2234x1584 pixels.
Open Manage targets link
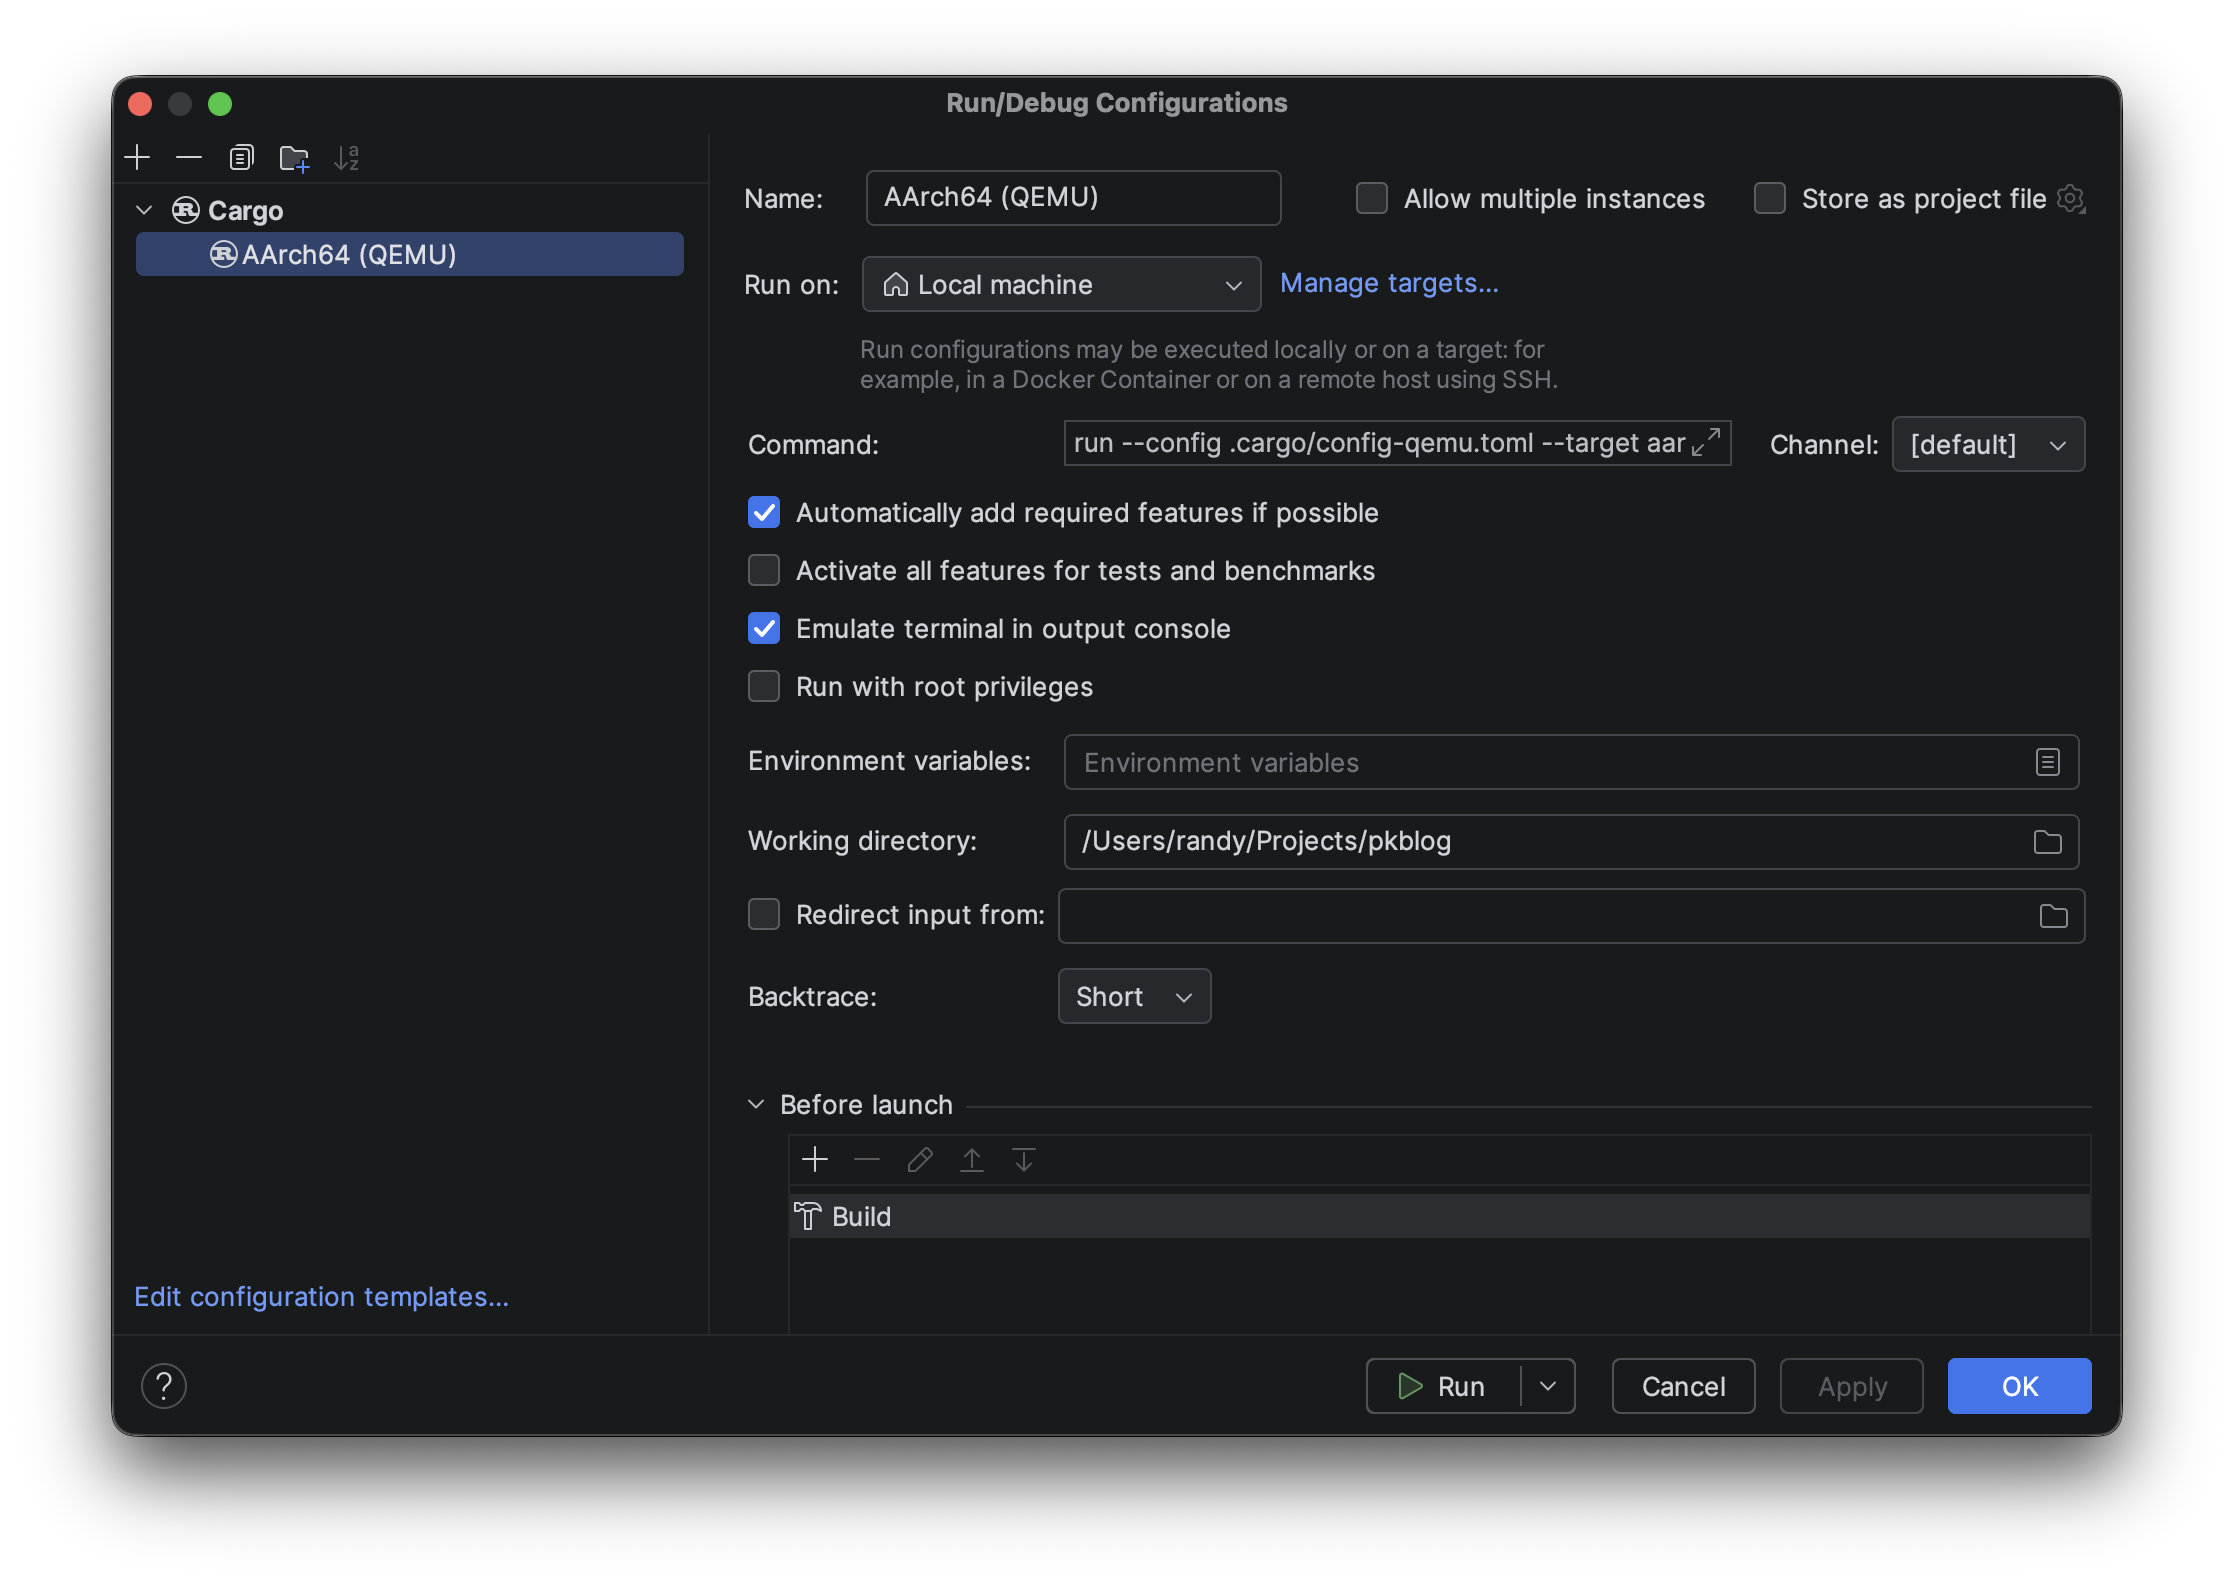(x=1390, y=283)
